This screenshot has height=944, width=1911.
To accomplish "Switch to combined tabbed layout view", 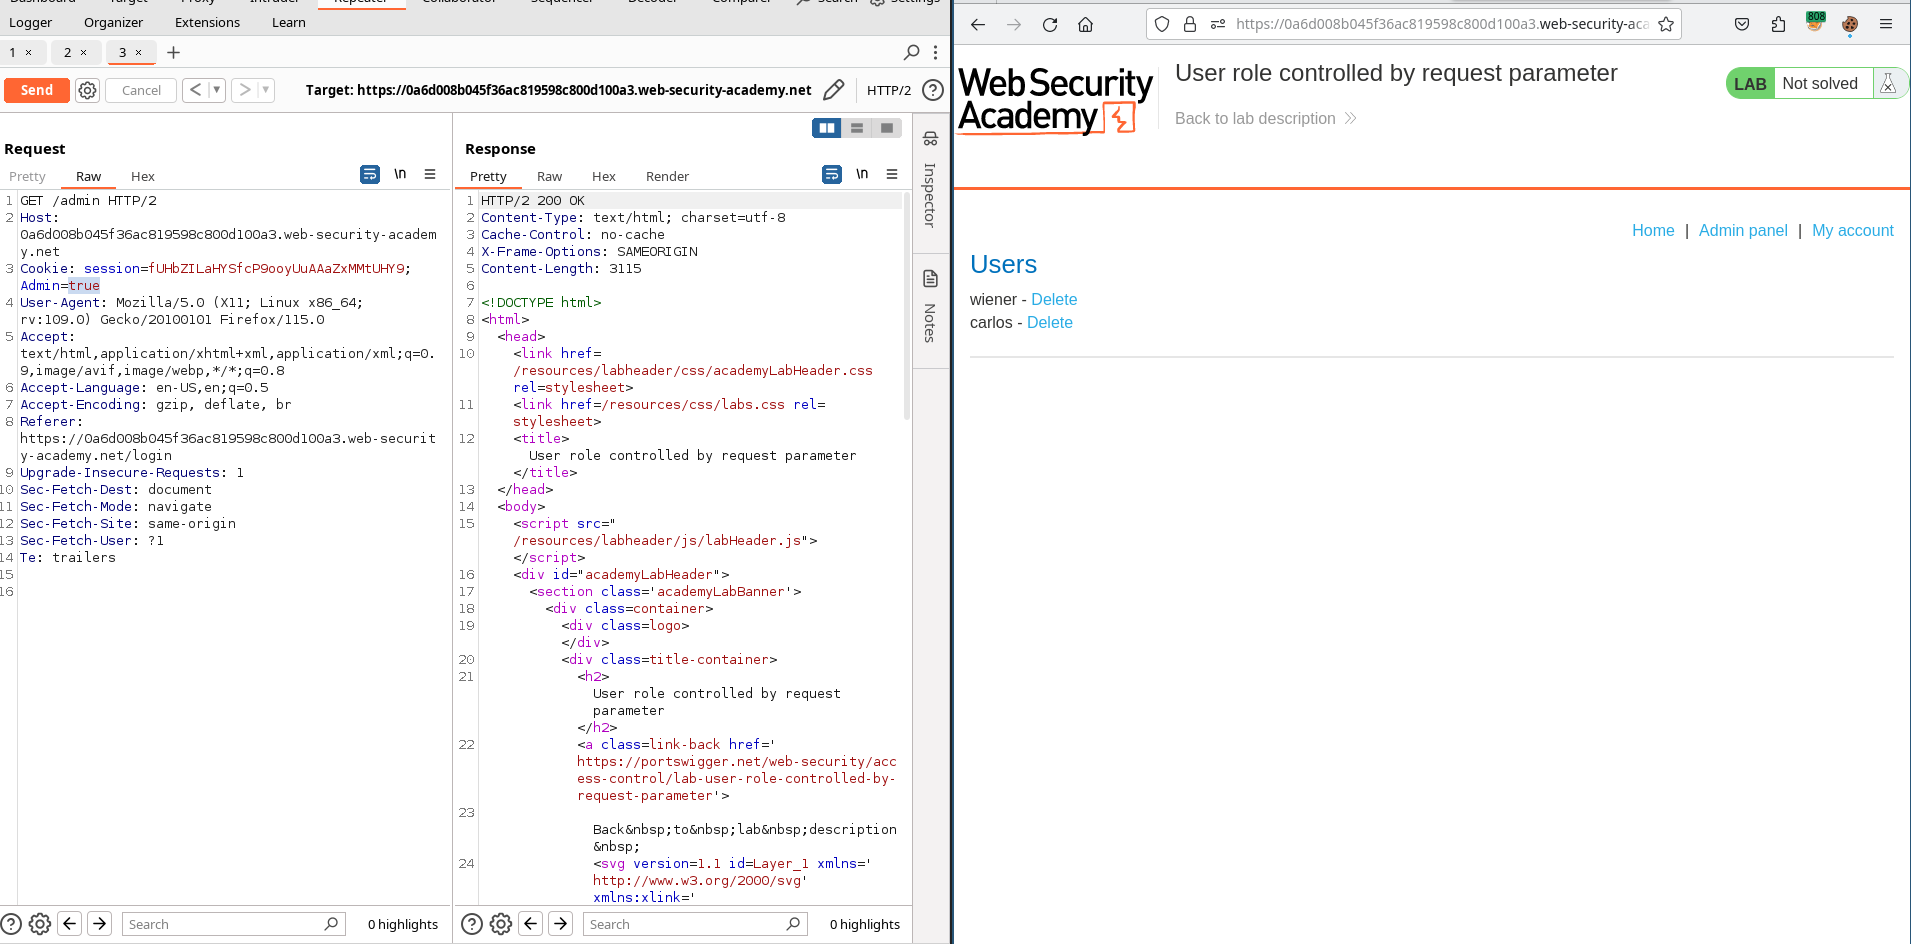I will (x=887, y=128).
